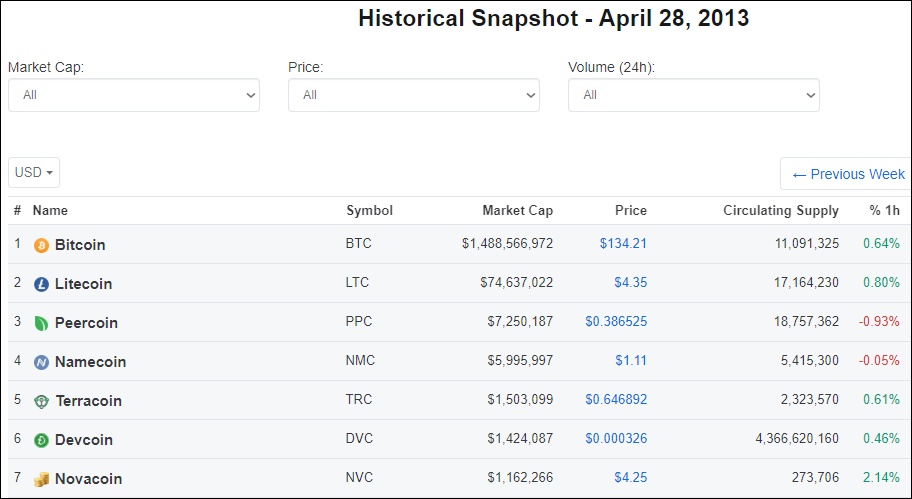
Task: Click the PPC symbol cell
Action: pyautogui.click(x=359, y=321)
